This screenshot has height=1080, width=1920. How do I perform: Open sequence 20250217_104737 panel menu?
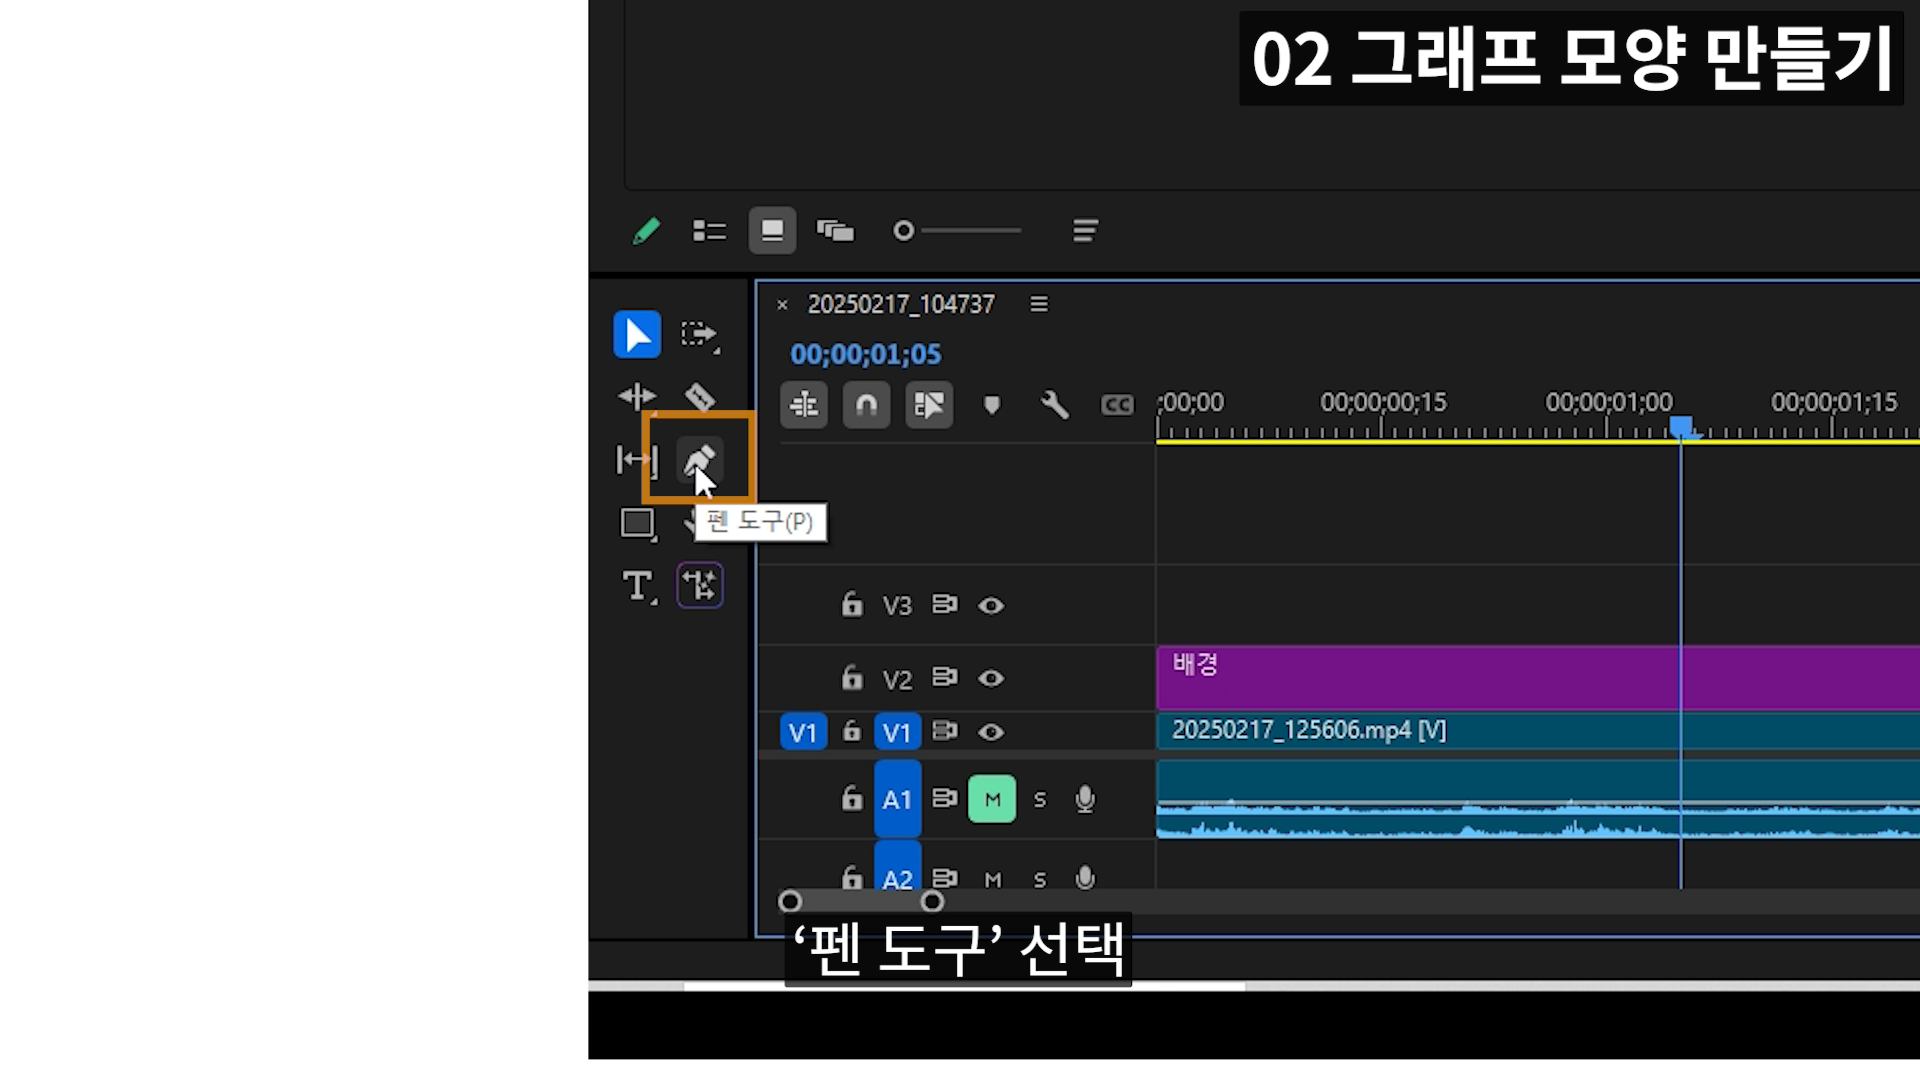click(x=1039, y=304)
